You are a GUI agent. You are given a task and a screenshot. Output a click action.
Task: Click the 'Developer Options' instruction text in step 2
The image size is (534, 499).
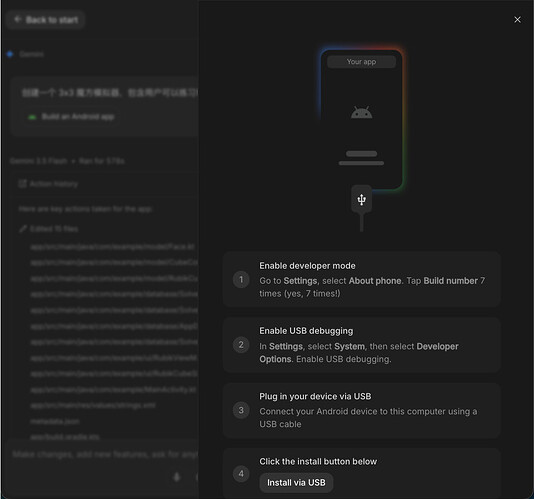click(359, 353)
